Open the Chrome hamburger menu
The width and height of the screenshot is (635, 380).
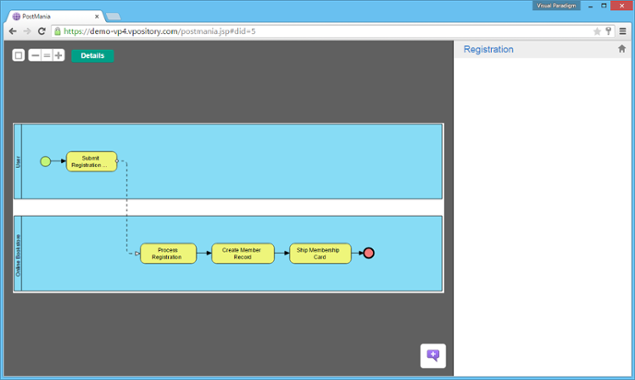pyautogui.click(x=623, y=31)
